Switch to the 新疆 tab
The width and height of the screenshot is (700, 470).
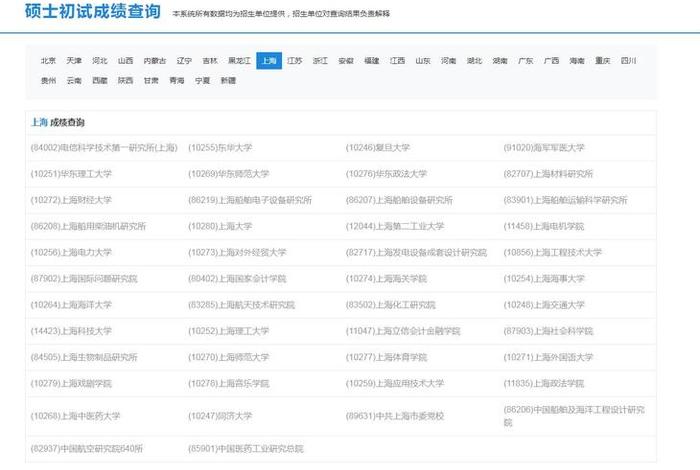click(228, 81)
